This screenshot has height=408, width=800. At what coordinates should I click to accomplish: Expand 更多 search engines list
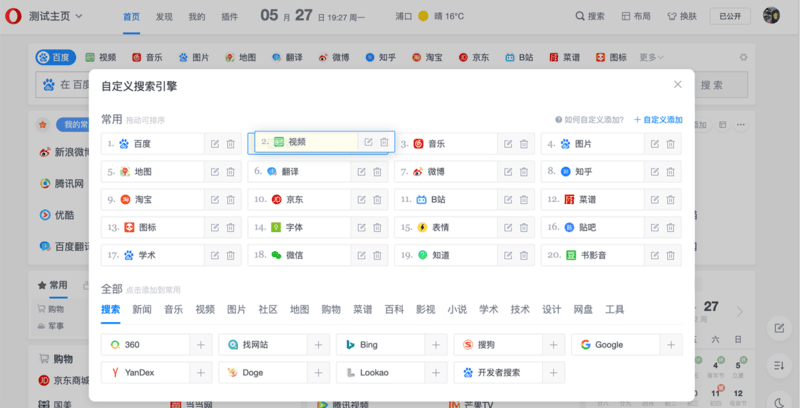(652, 58)
